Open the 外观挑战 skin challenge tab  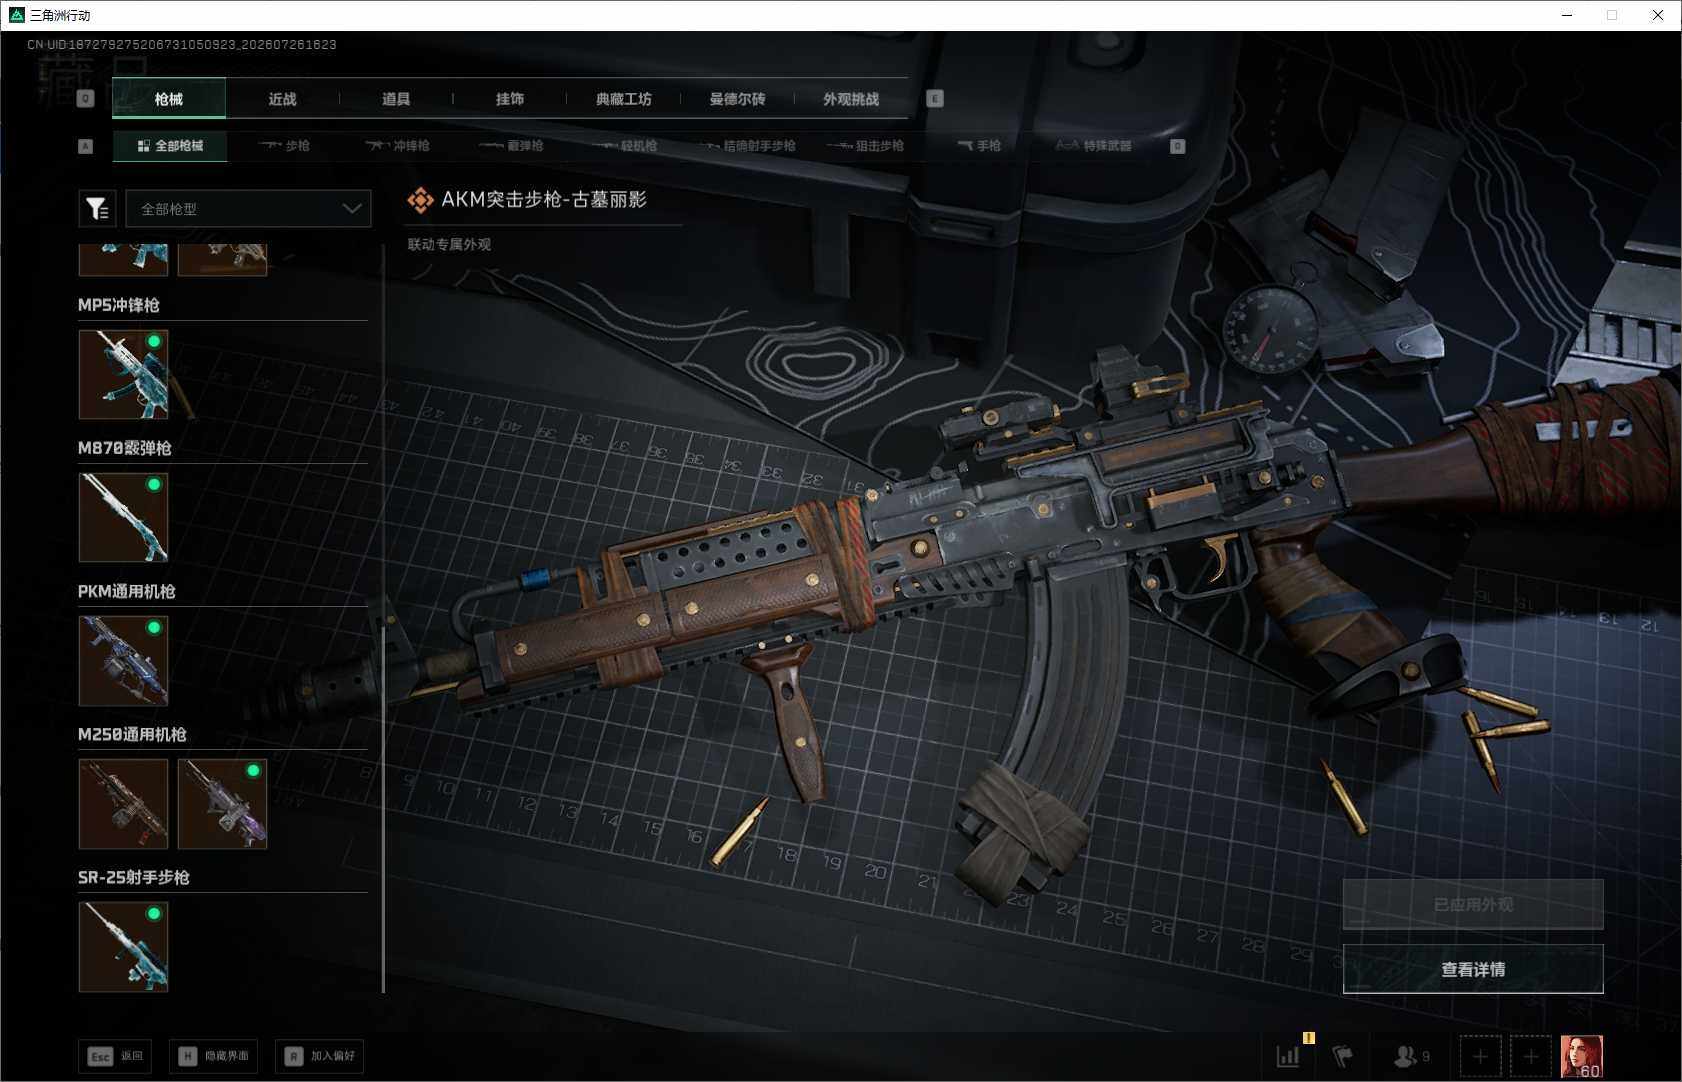click(851, 99)
